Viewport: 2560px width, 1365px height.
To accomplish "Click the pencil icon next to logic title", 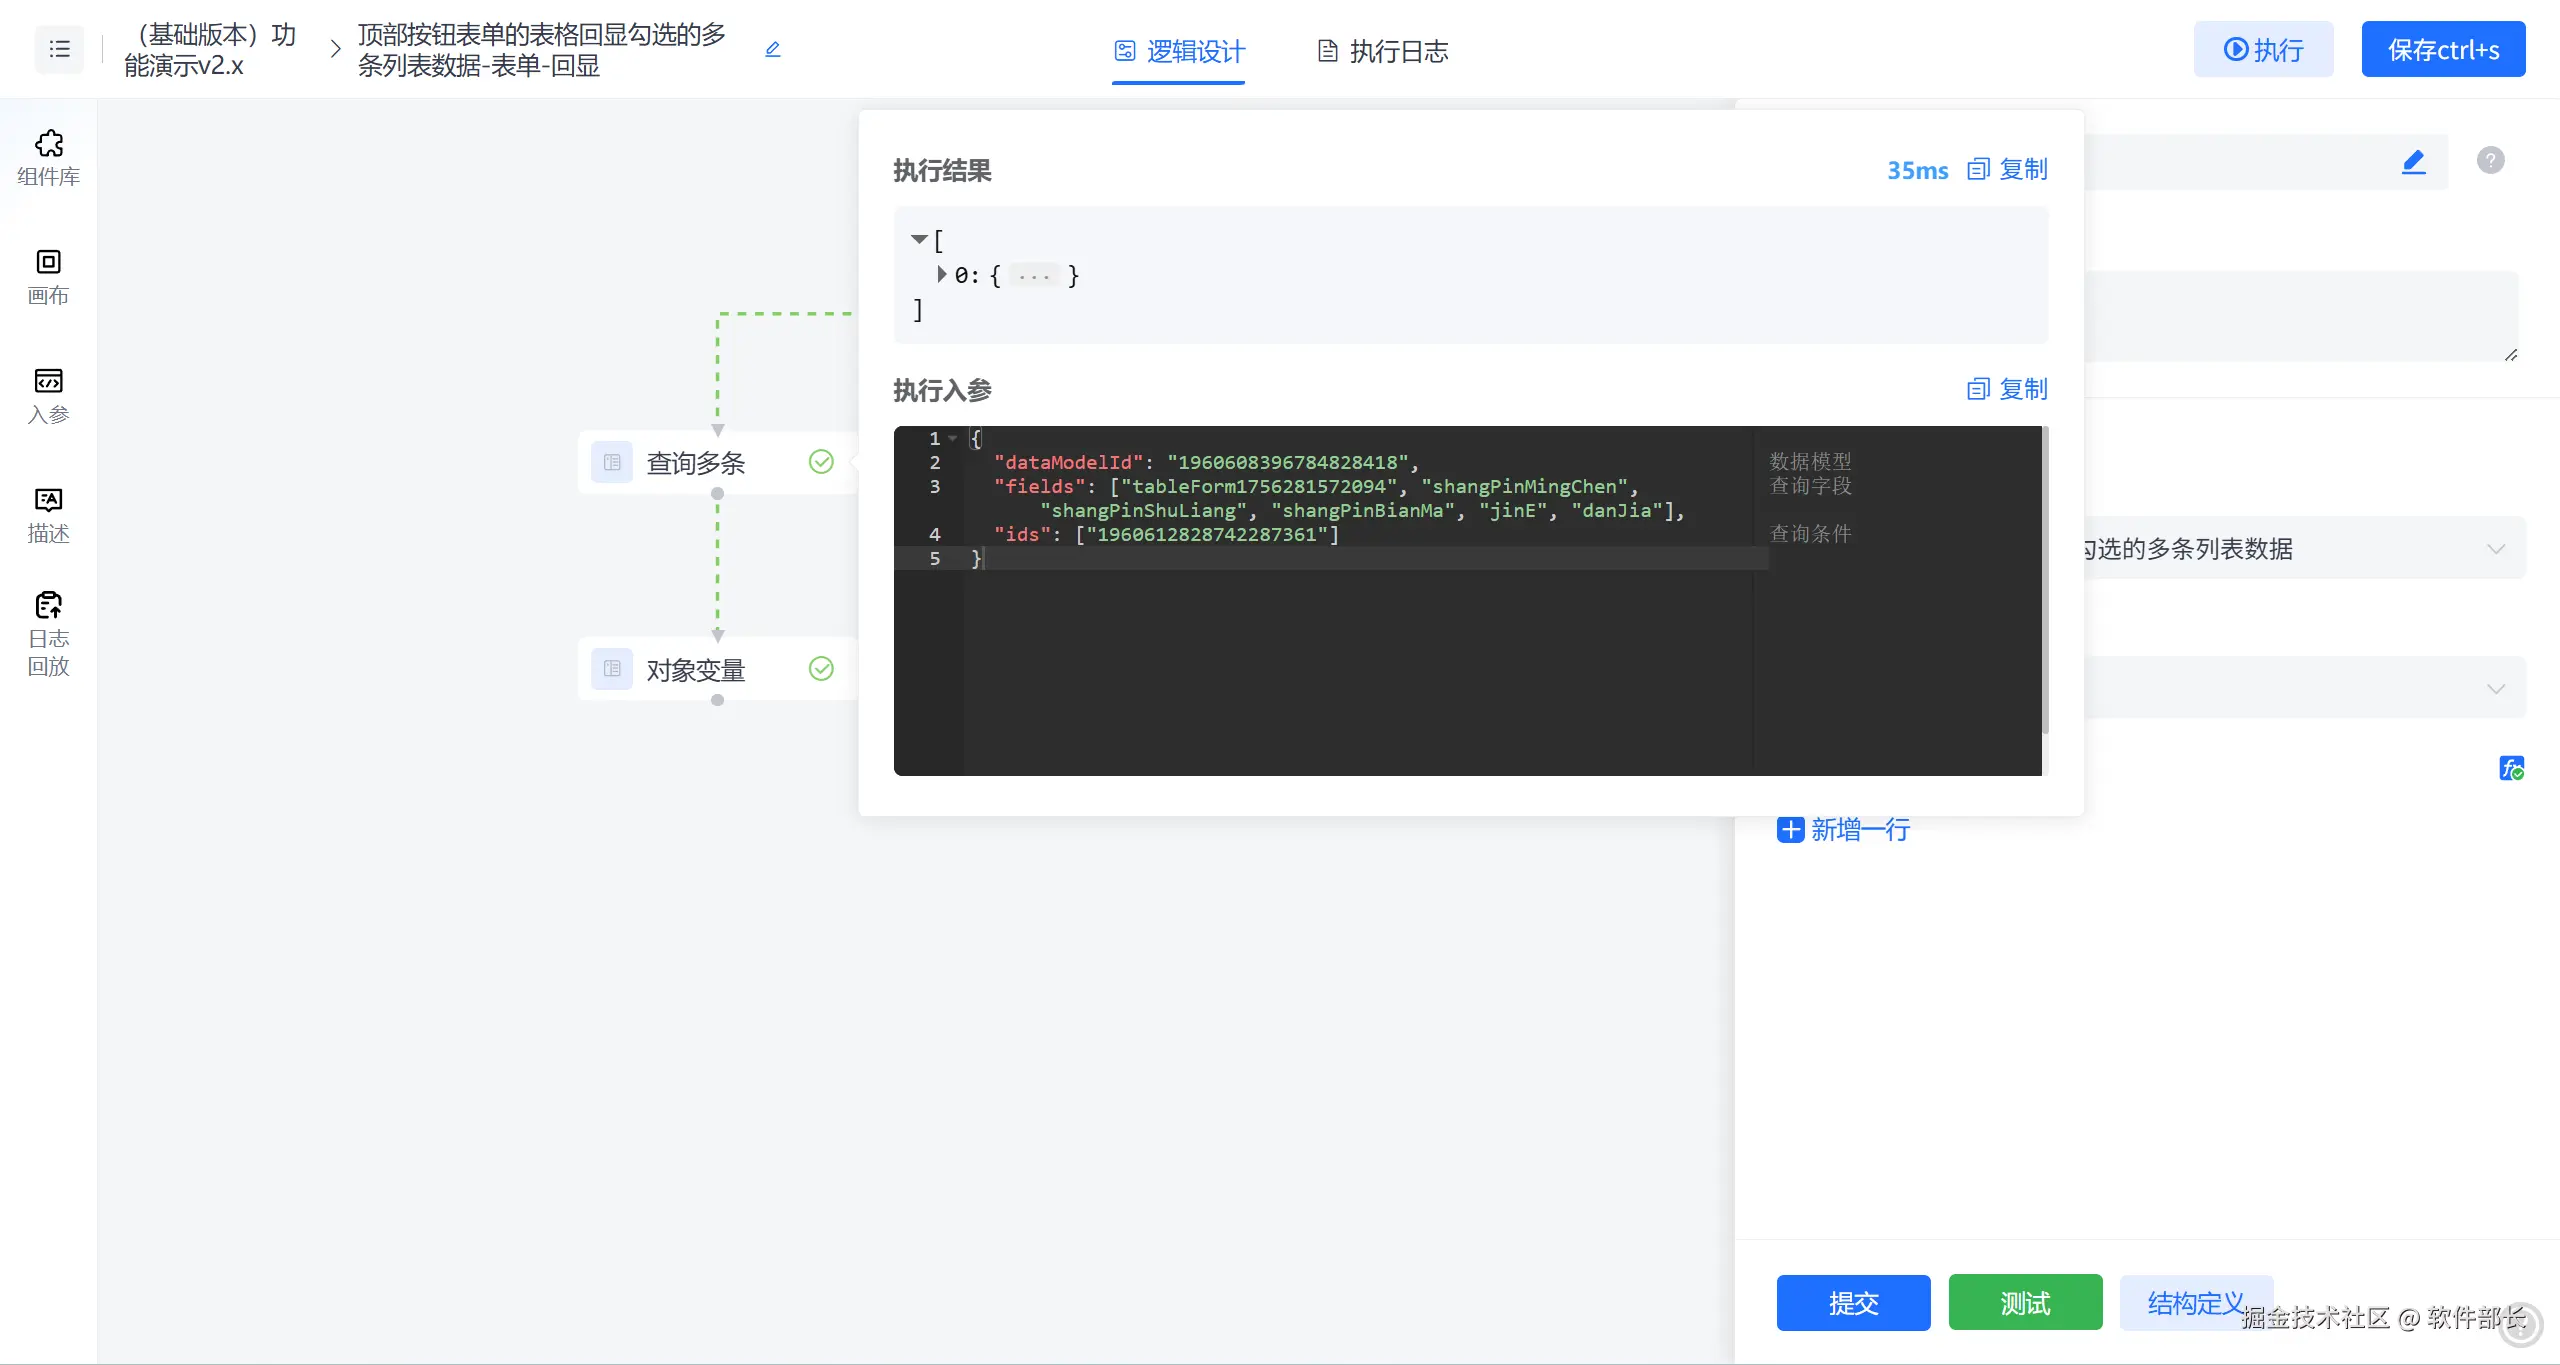I will pyautogui.click(x=772, y=49).
